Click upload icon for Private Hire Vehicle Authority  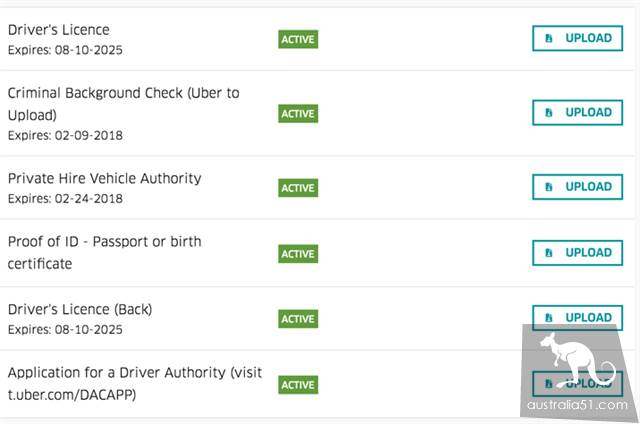(x=548, y=186)
